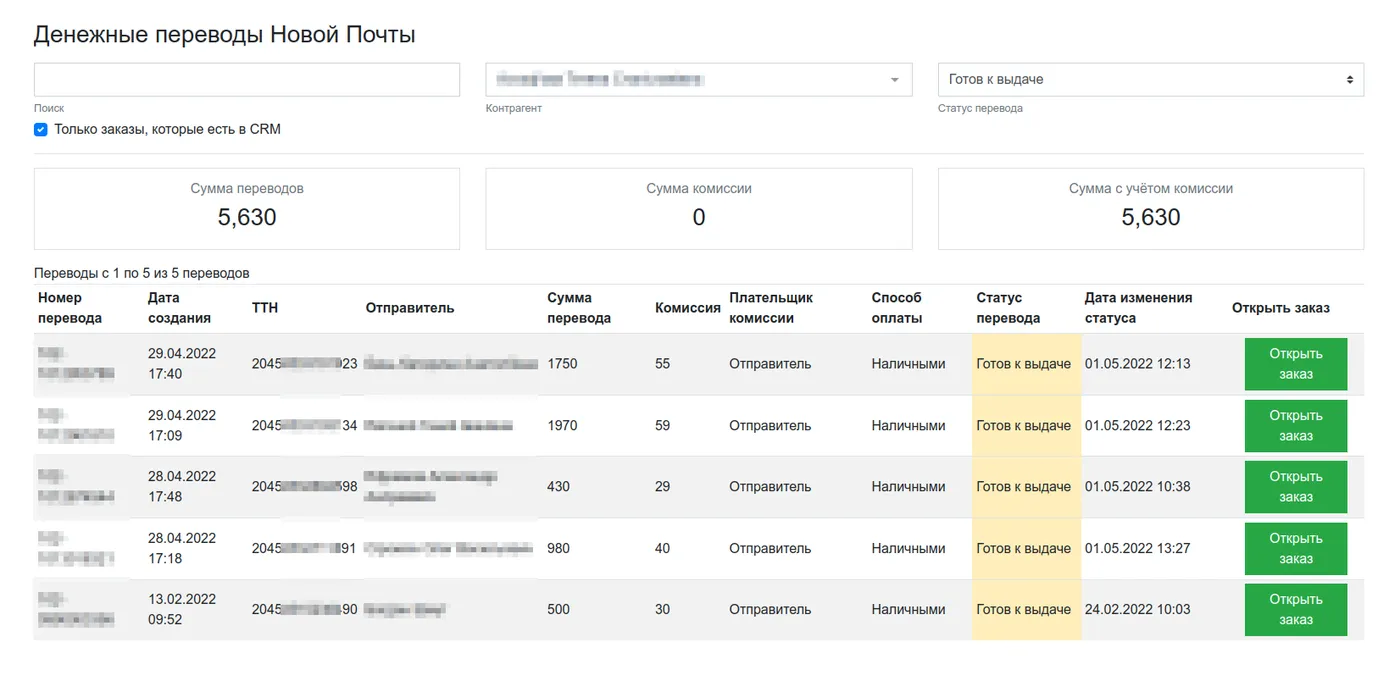Image resolution: width=1400 pixels, height=681 pixels.
Task: Click the ТТН ending in 23
Action: click(305, 364)
